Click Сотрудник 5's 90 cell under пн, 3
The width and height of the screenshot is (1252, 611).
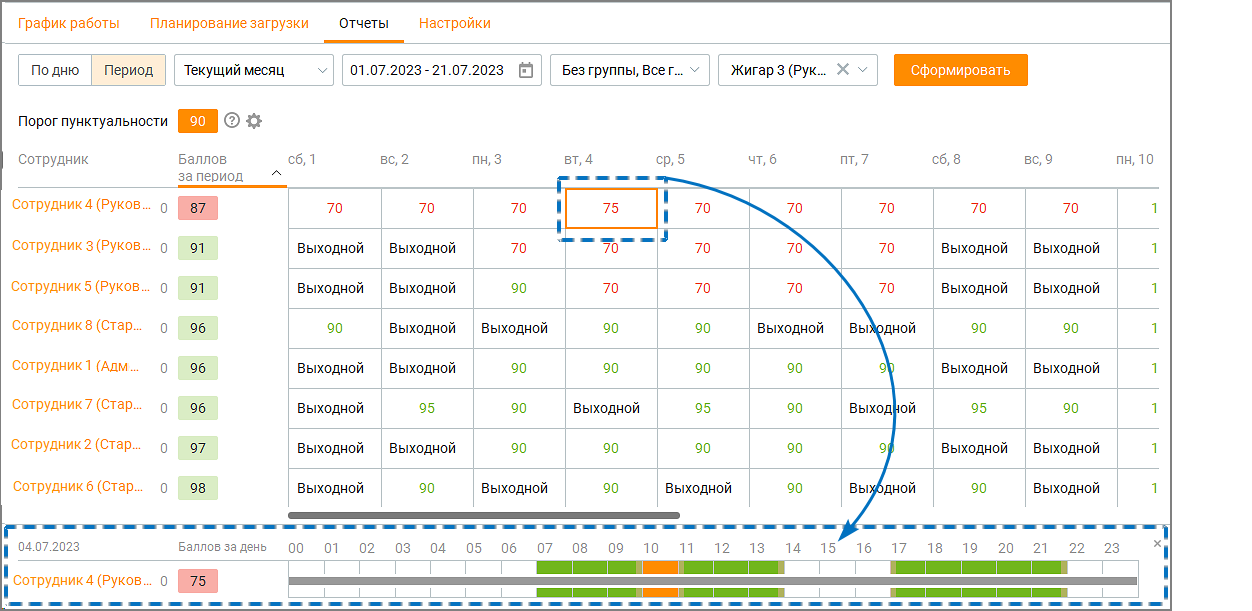519,288
